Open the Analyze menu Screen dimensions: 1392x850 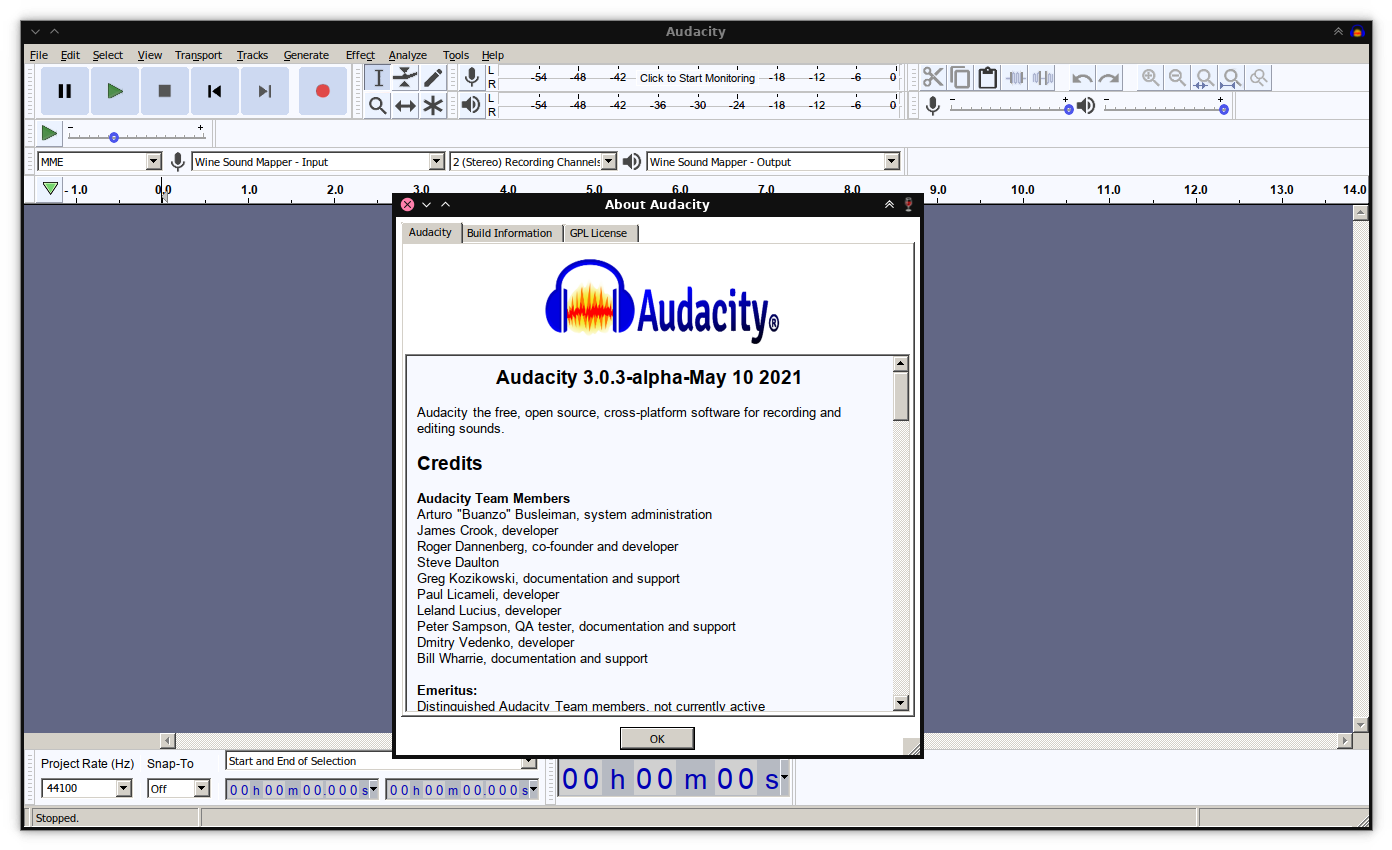tap(408, 55)
